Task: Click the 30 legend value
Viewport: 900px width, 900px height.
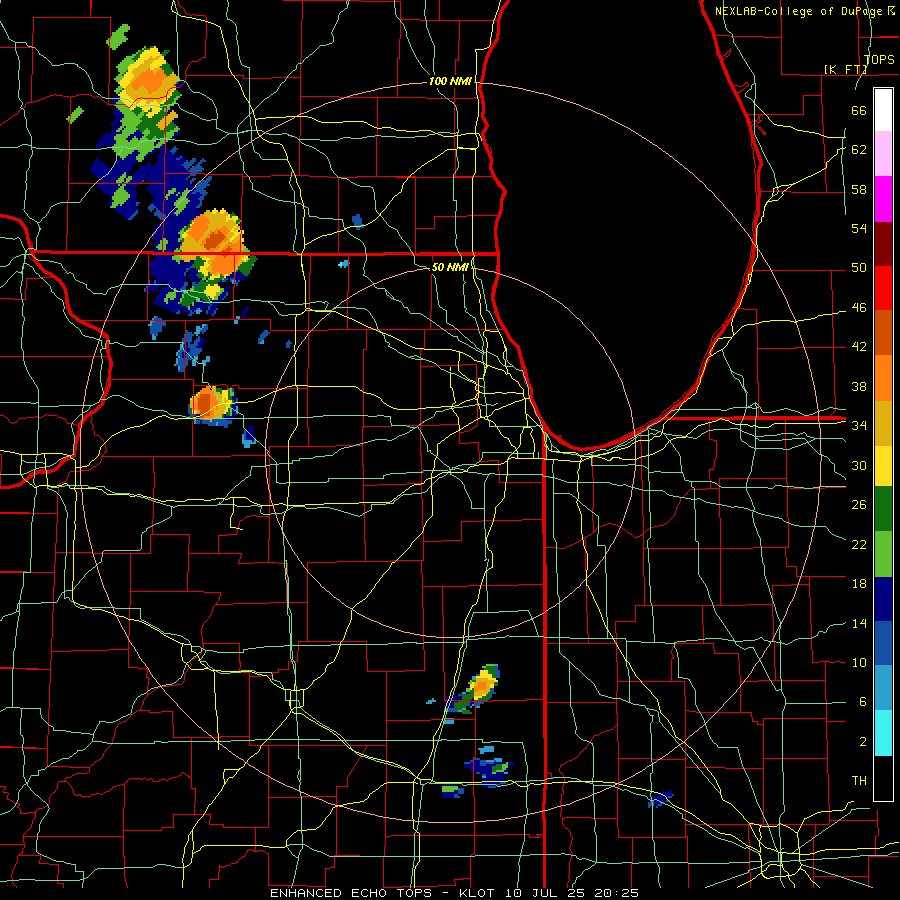Action: click(859, 465)
